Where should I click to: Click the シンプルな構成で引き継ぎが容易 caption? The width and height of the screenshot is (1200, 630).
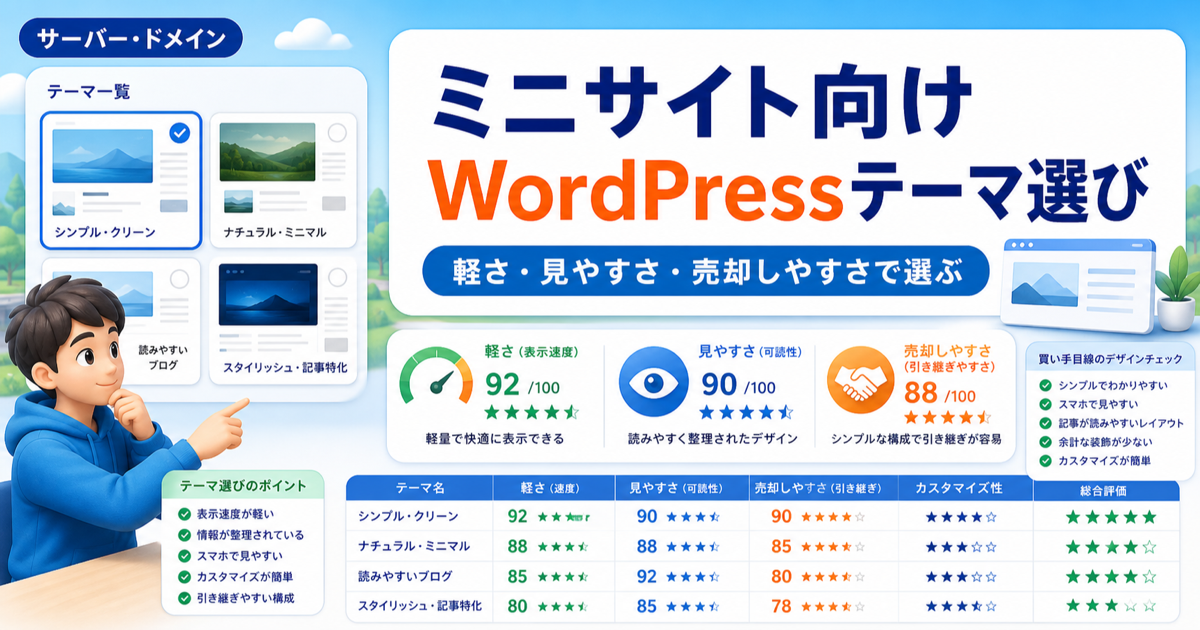(916, 439)
